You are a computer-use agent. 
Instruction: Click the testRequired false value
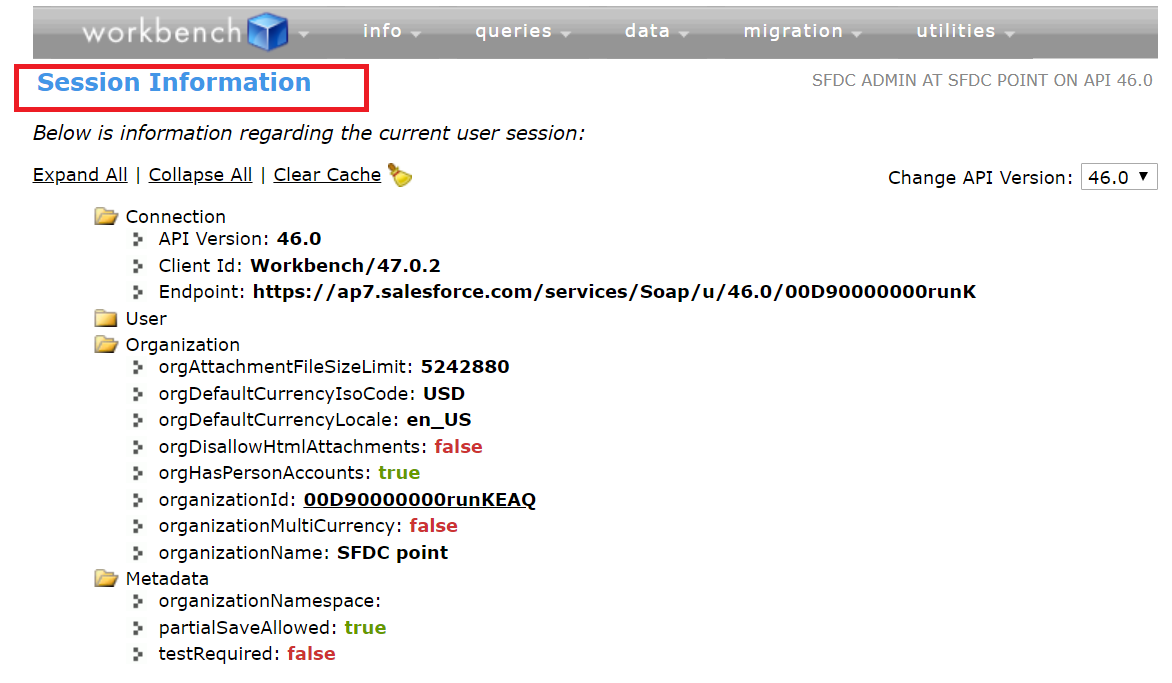coord(312,655)
